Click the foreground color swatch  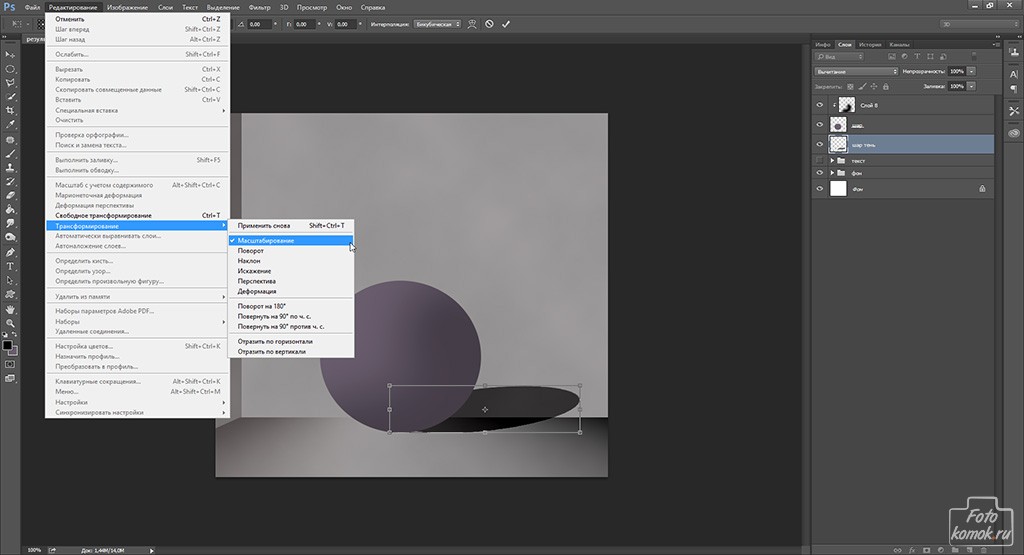coord(7,345)
